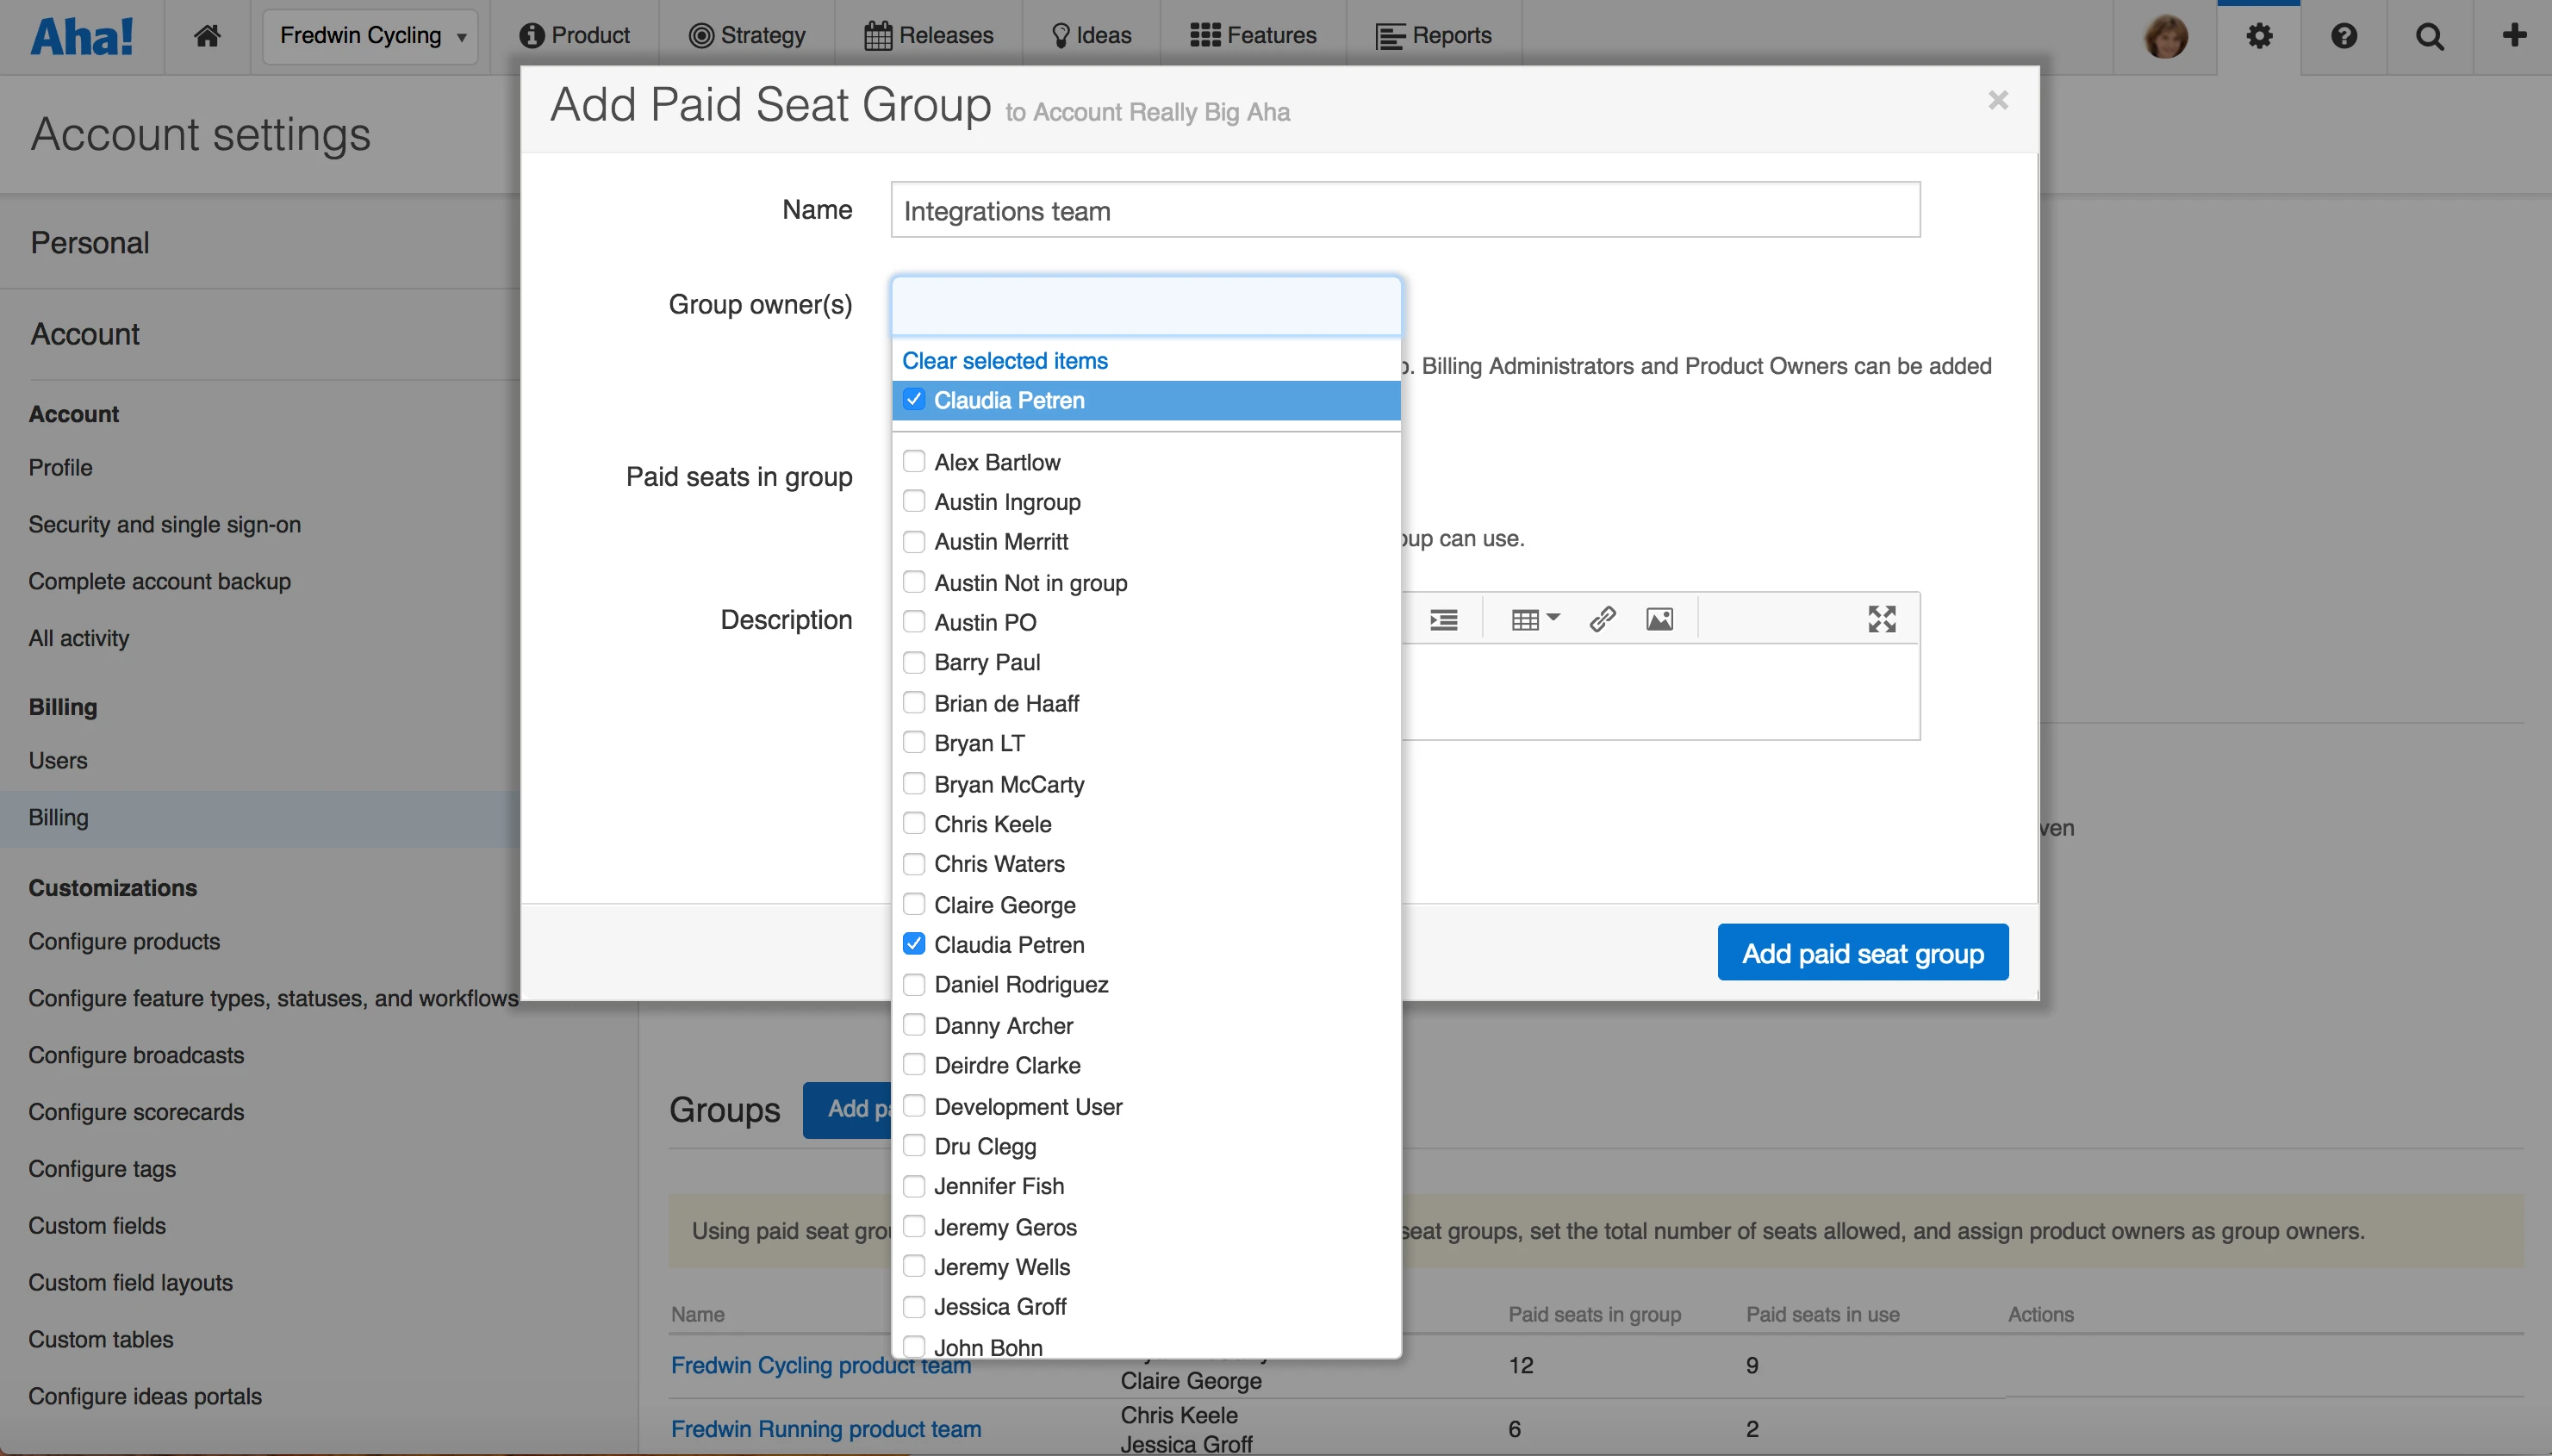Open the Releases menu
The height and width of the screenshot is (1456, 2552).
tap(929, 36)
